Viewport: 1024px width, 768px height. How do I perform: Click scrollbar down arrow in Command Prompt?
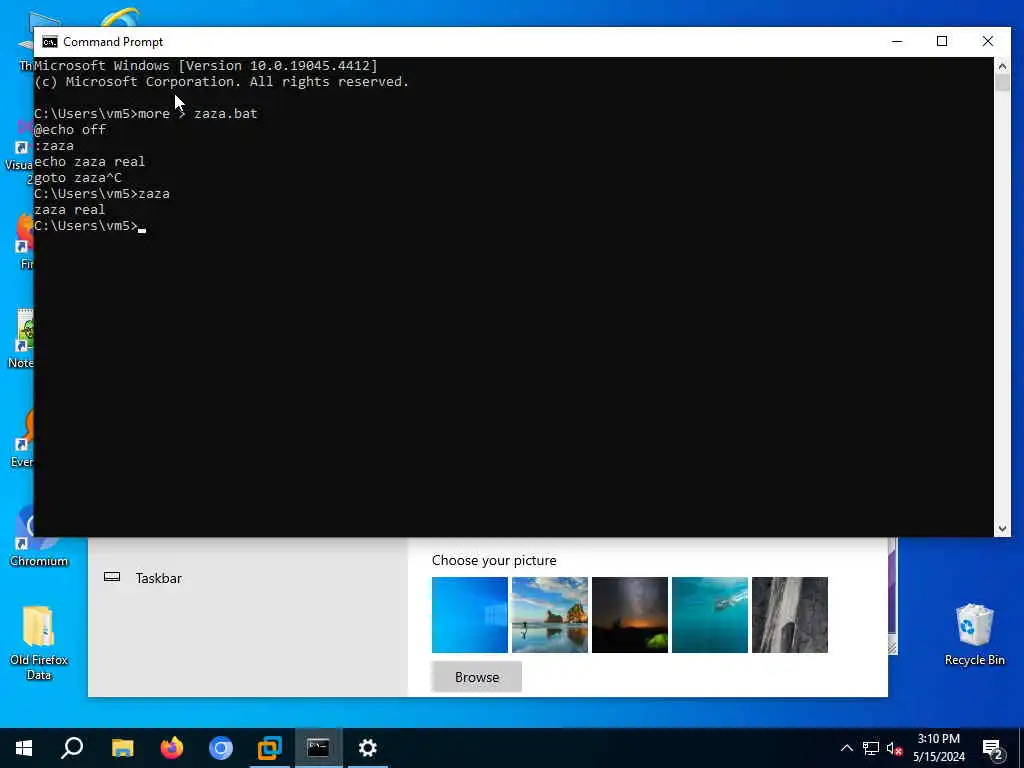[x=1002, y=529]
